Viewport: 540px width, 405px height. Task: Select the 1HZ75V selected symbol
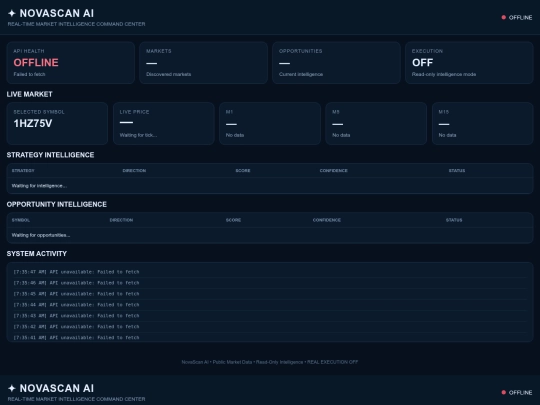[33, 123]
